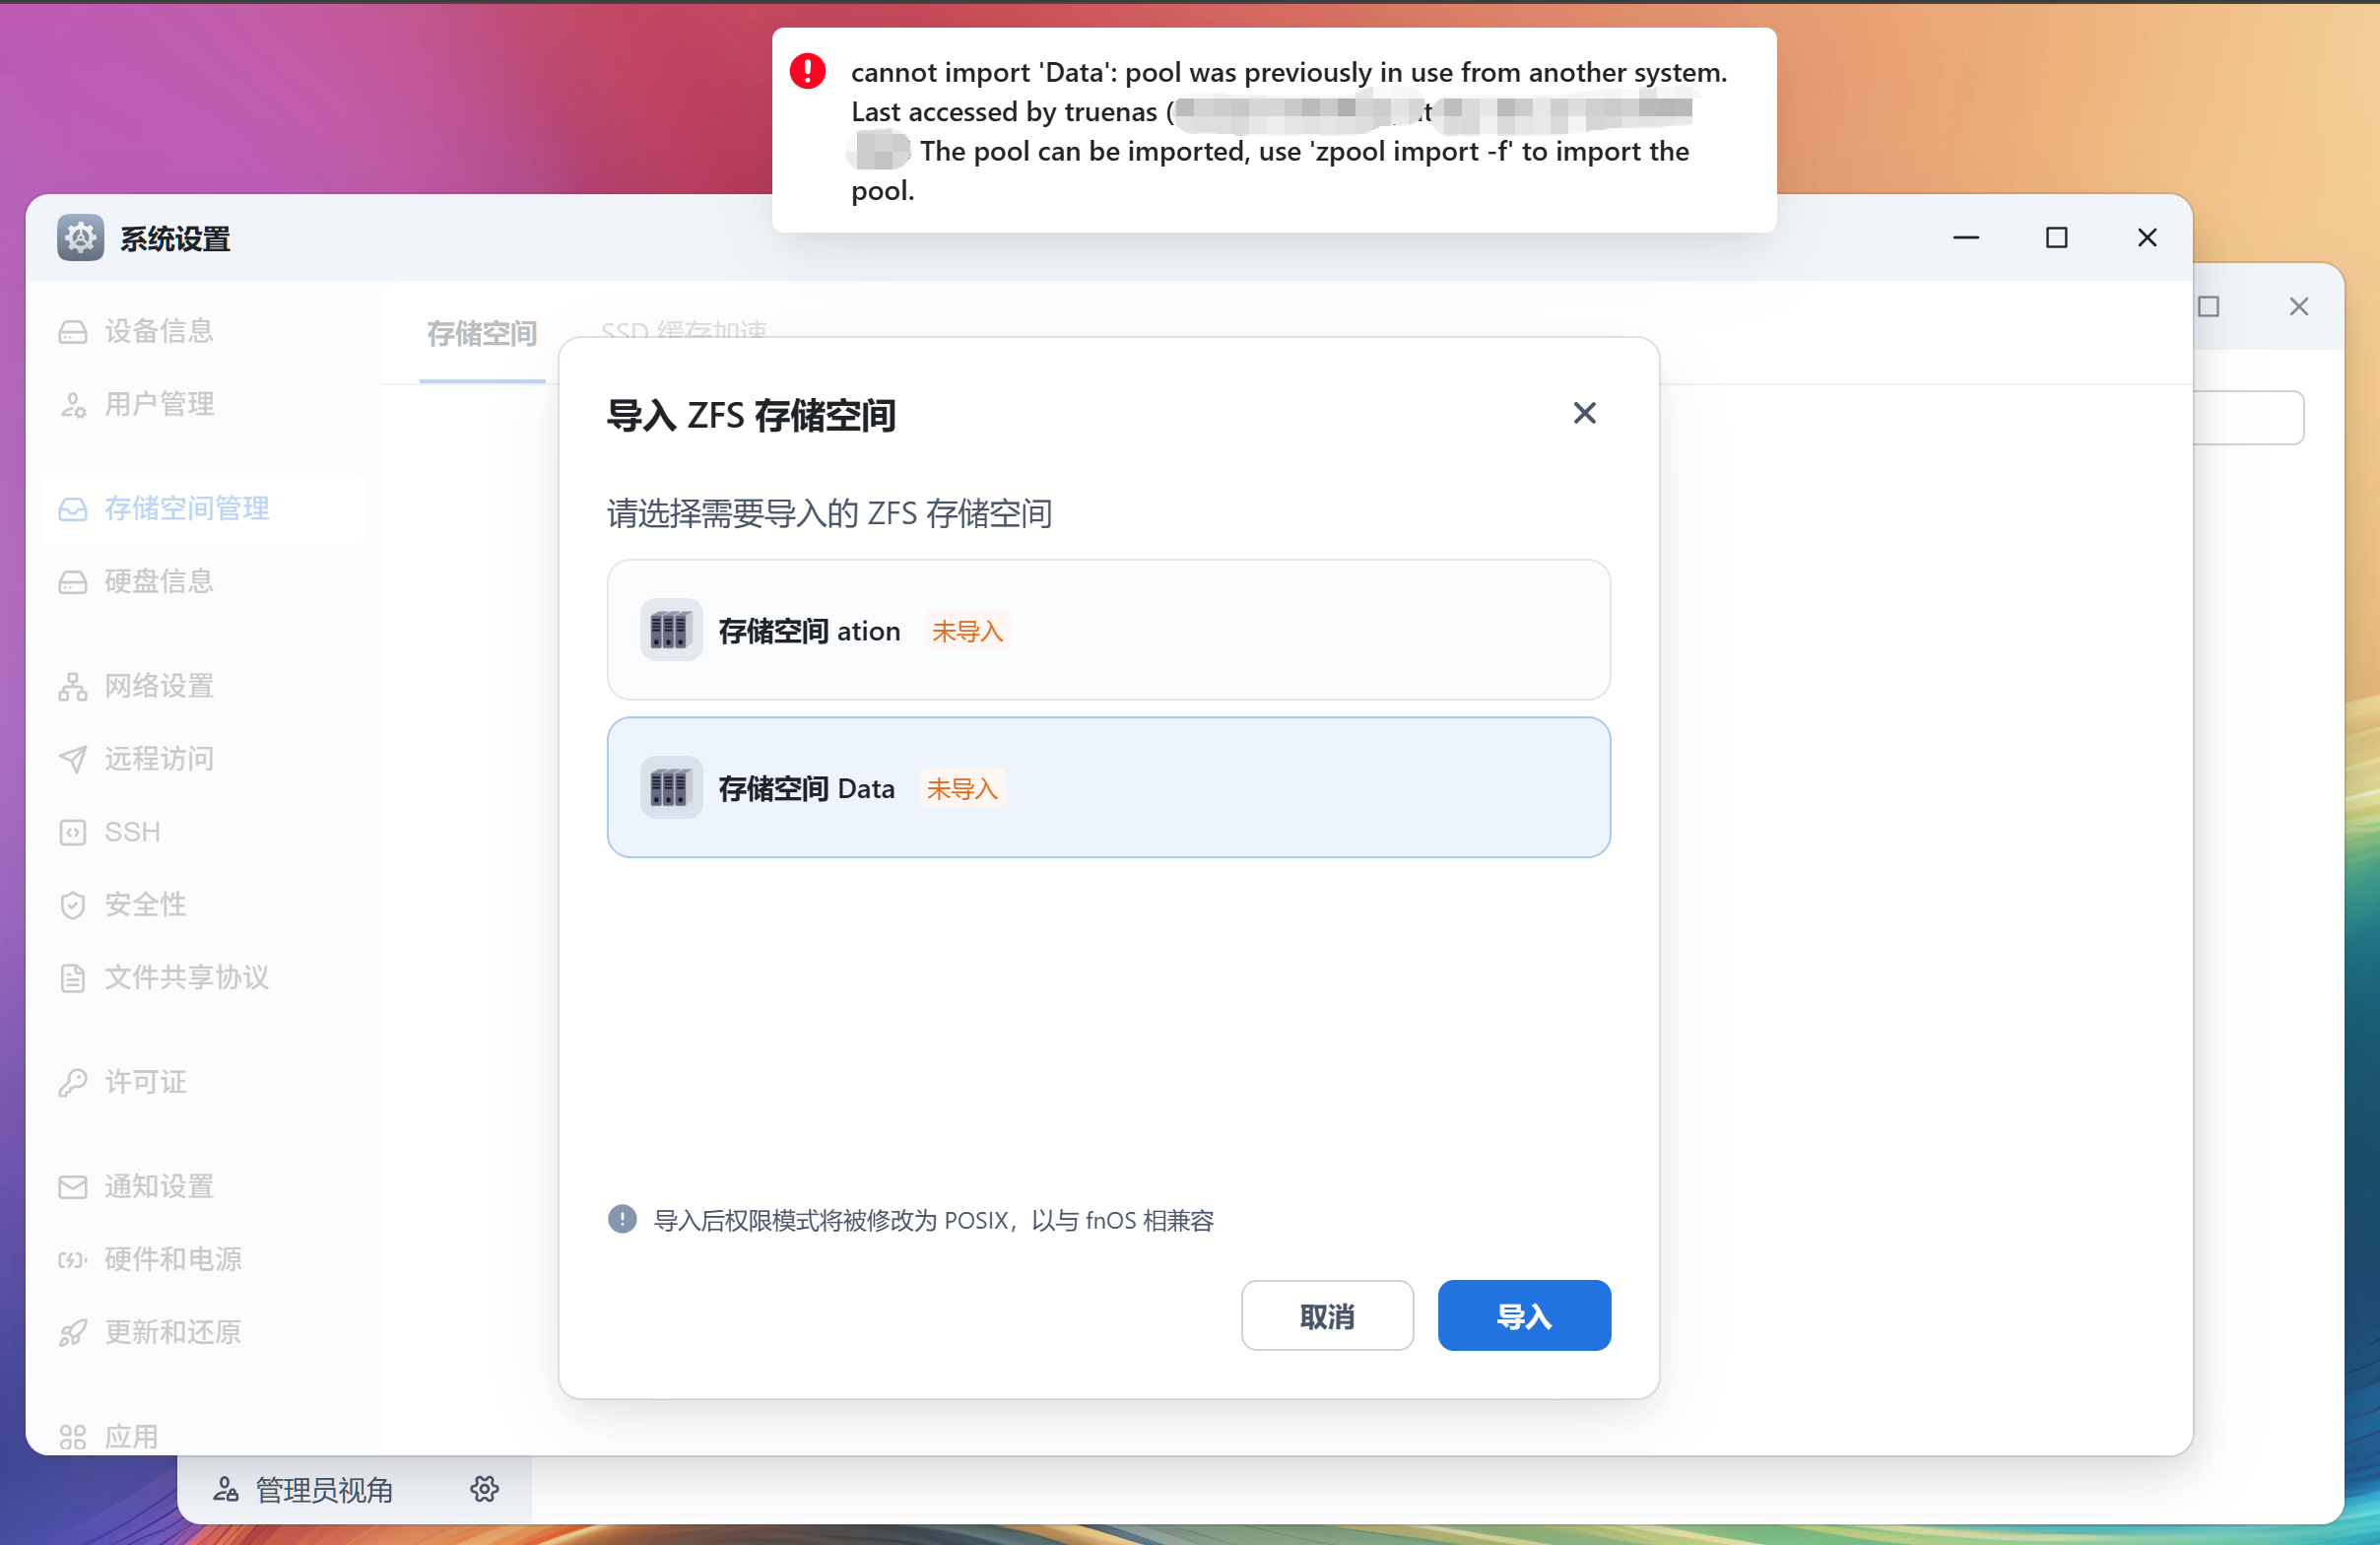The width and height of the screenshot is (2380, 1545).
Task: Open the SSH settings page
Action: click(131, 831)
